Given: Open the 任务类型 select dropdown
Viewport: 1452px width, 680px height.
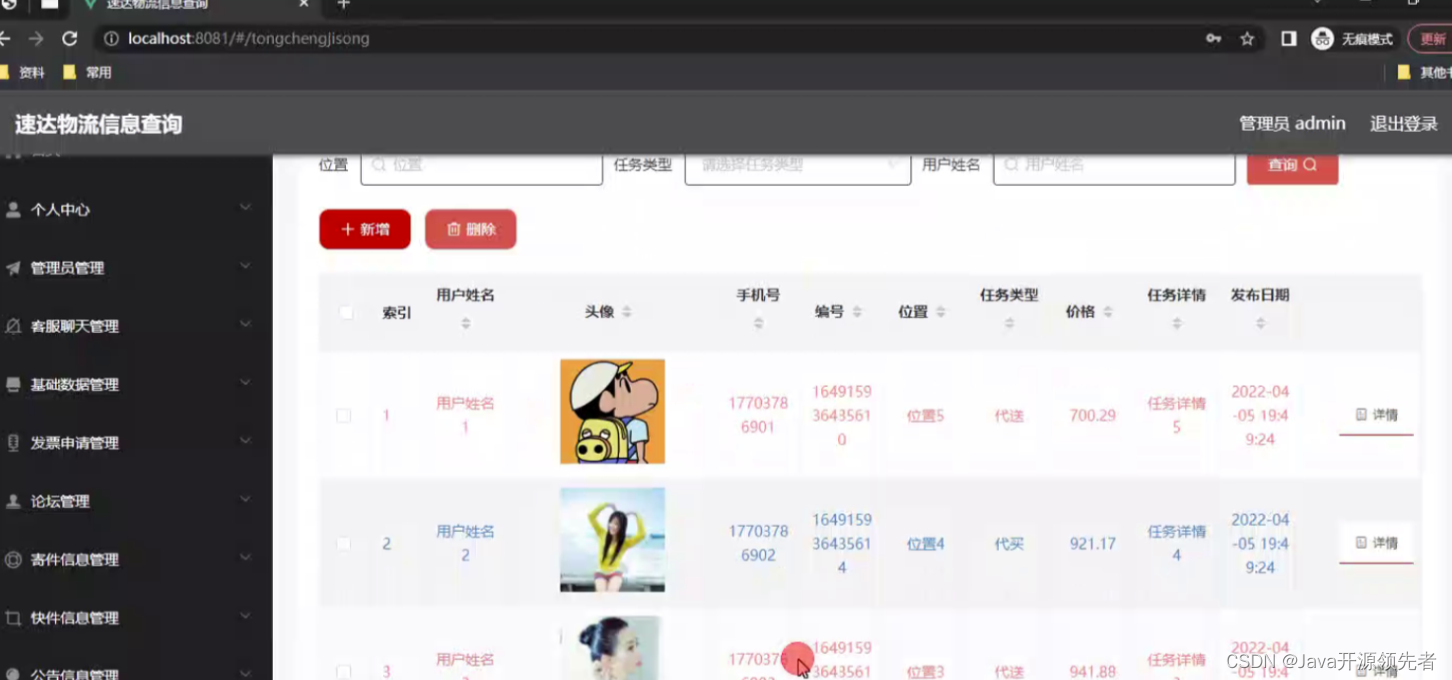Looking at the screenshot, I should click(x=798, y=166).
